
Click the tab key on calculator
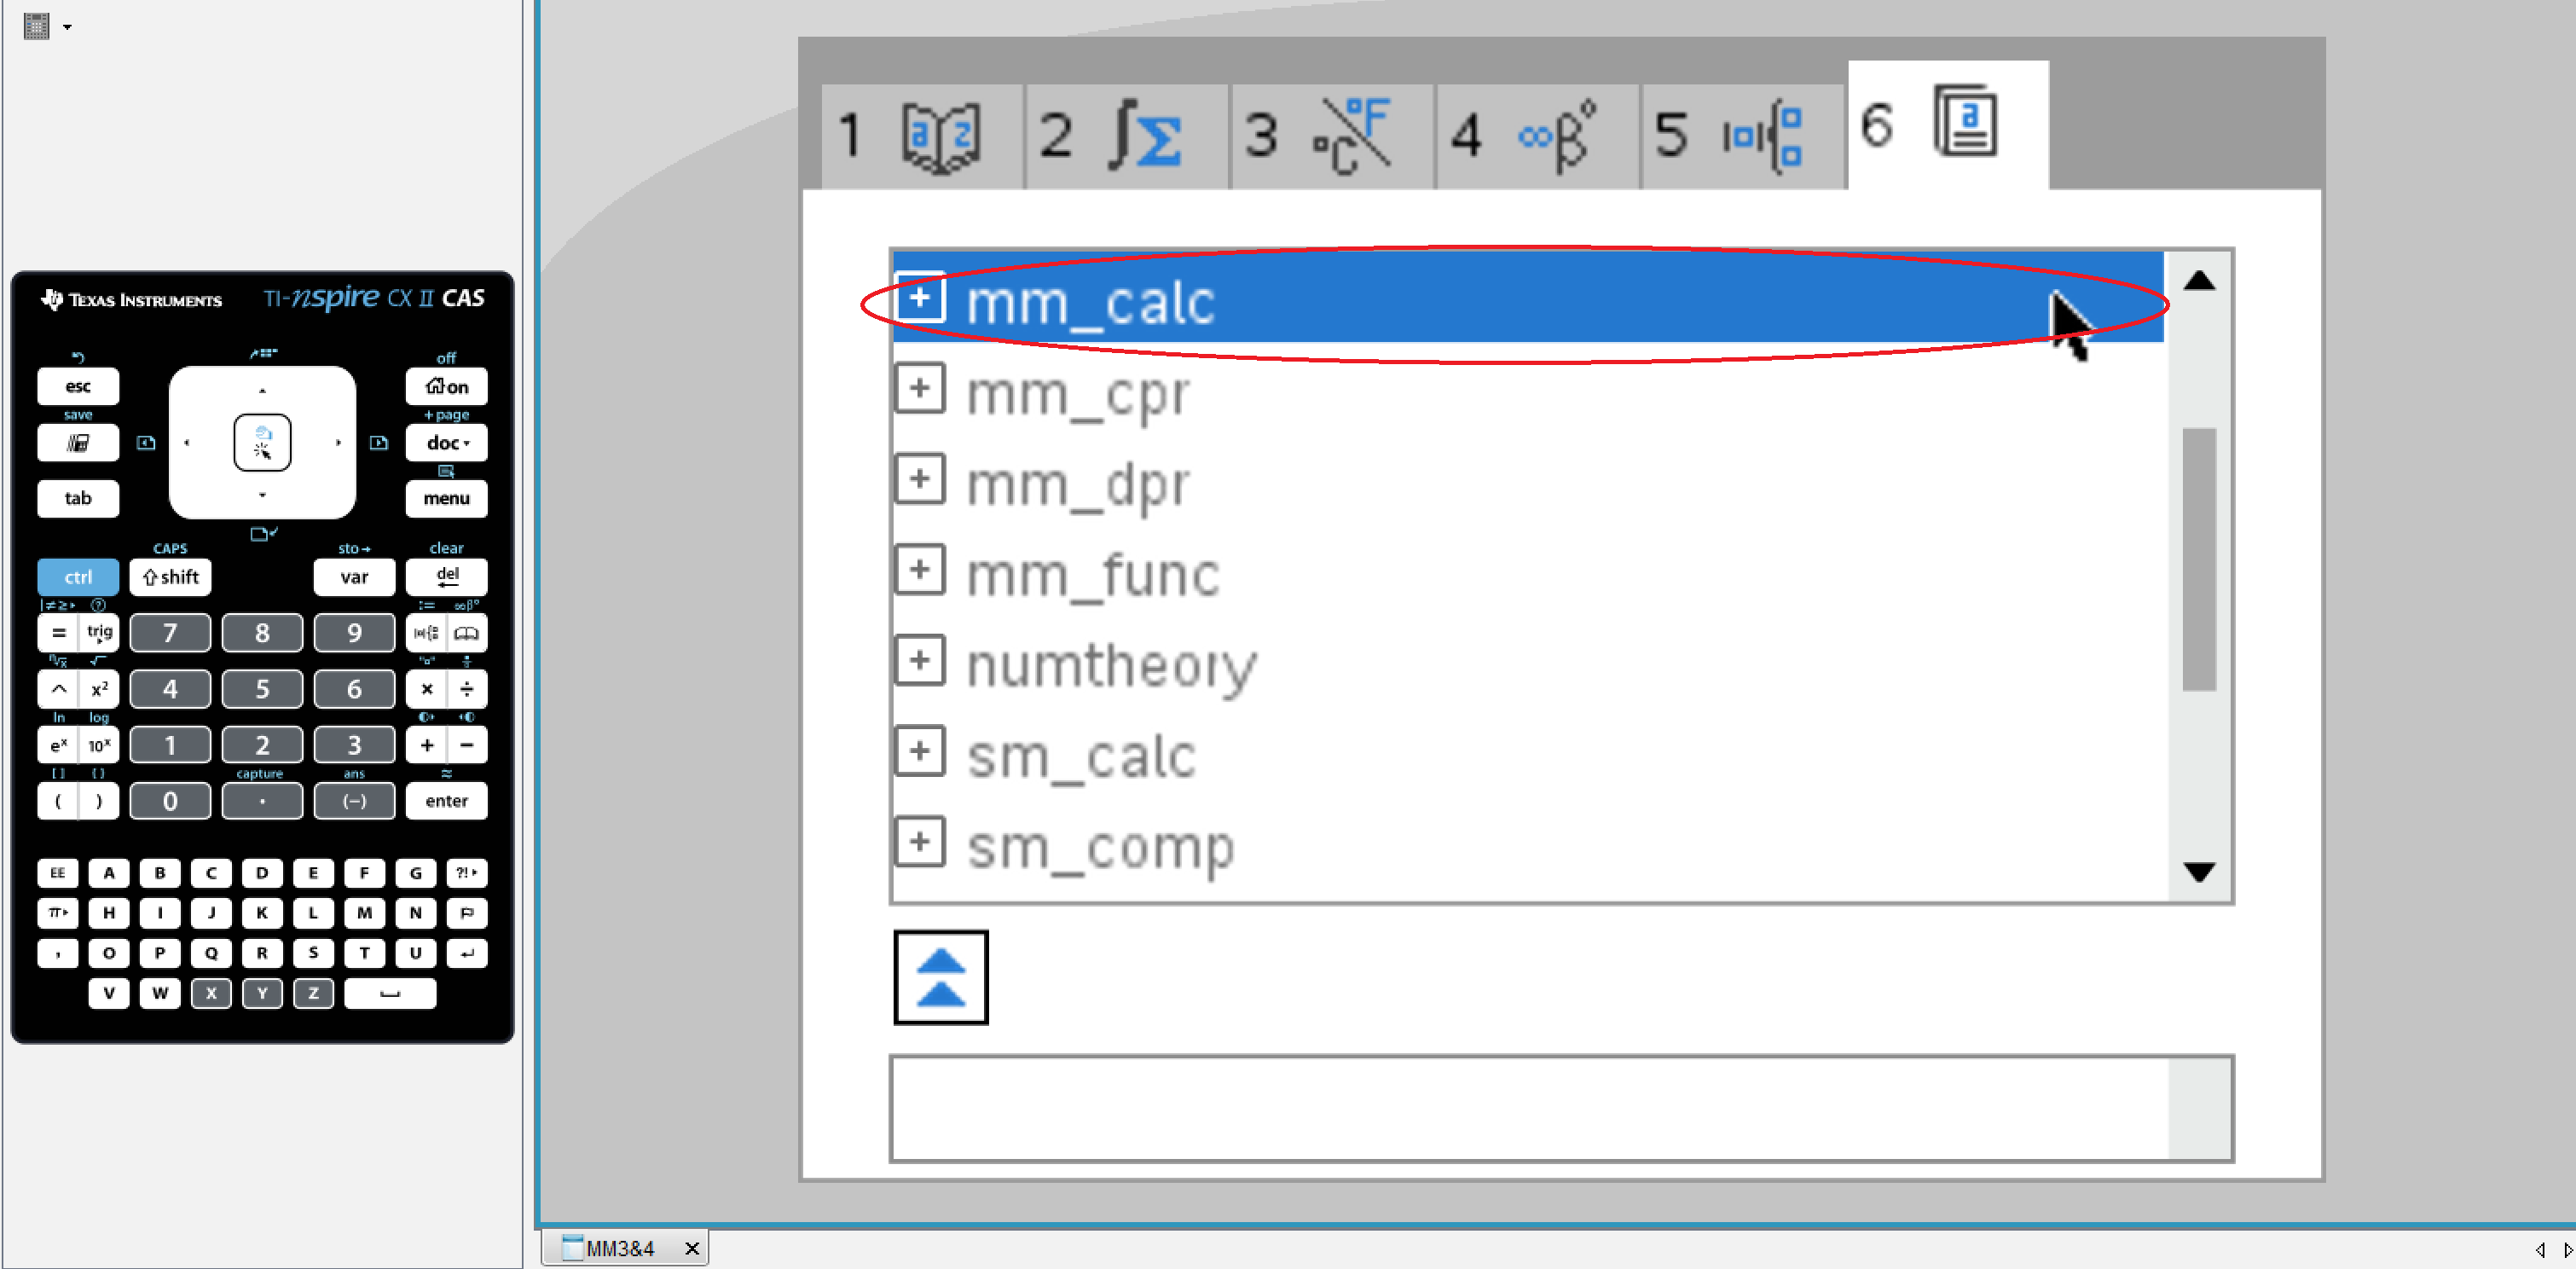[78, 498]
